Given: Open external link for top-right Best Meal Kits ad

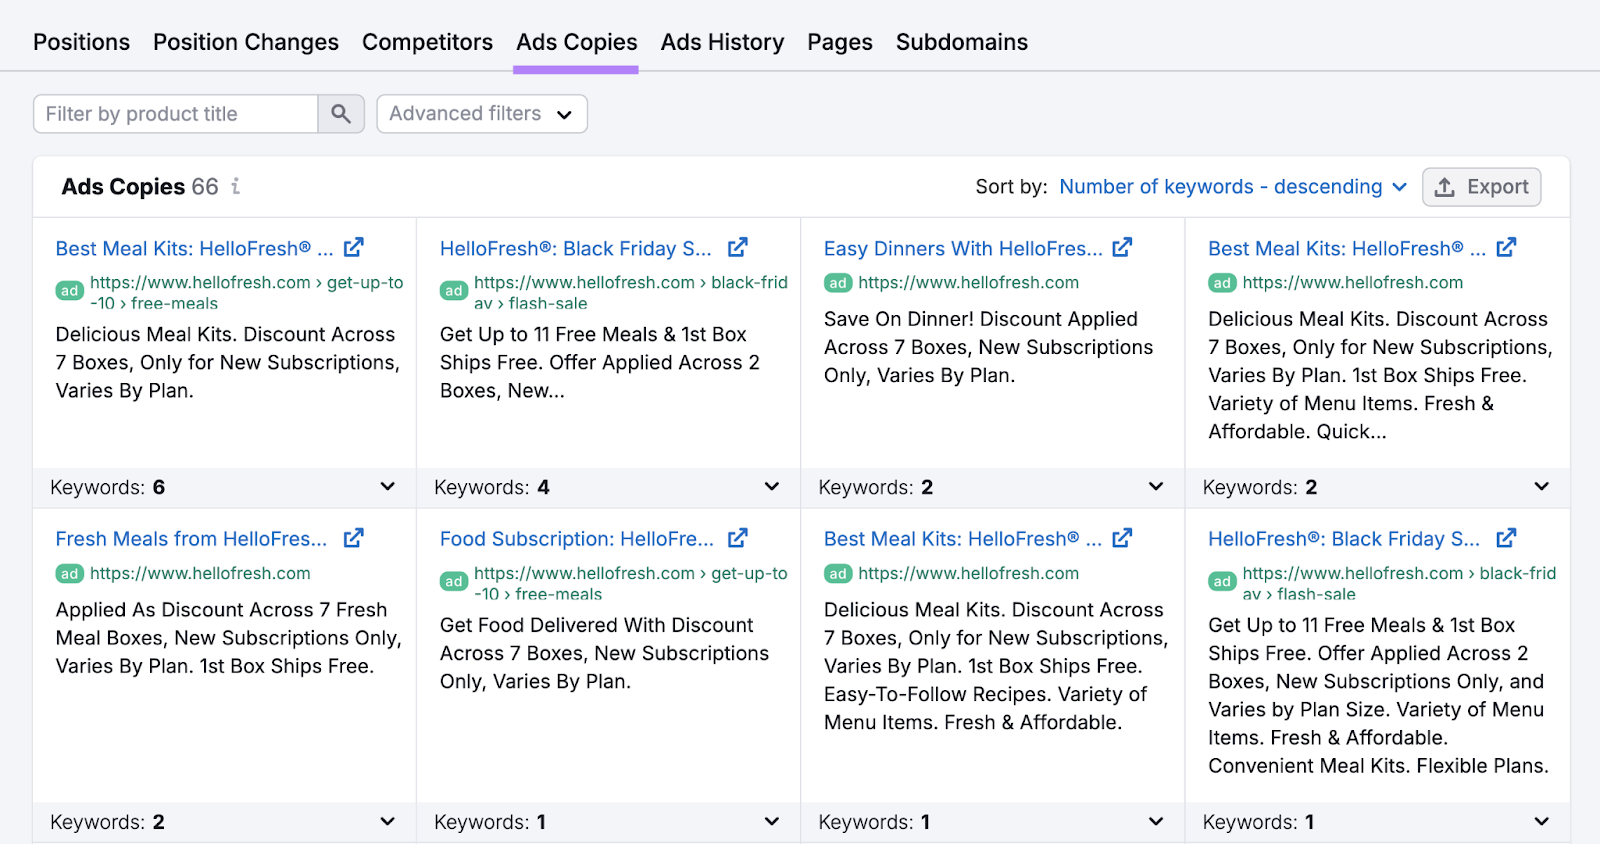Looking at the screenshot, I should [x=1506, y=247].
